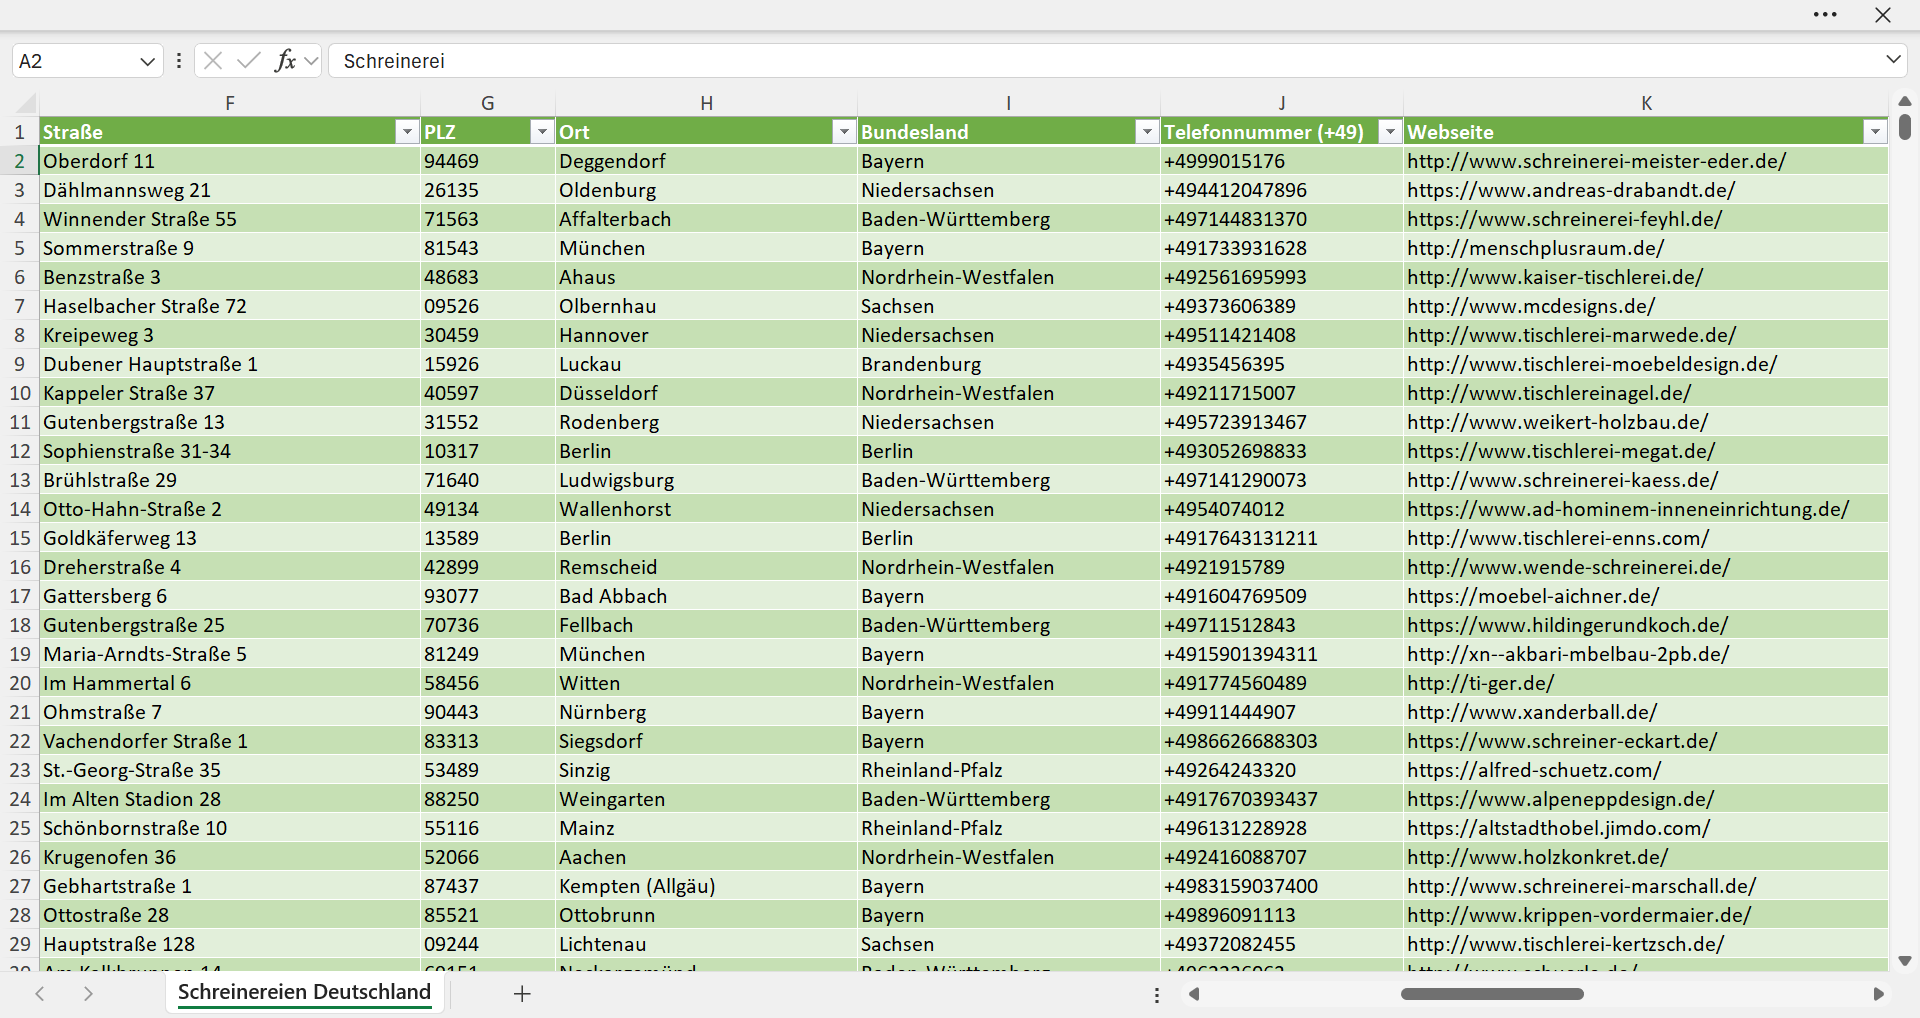Open link http://menschplusraum.de/

(x=1535, y=248)
